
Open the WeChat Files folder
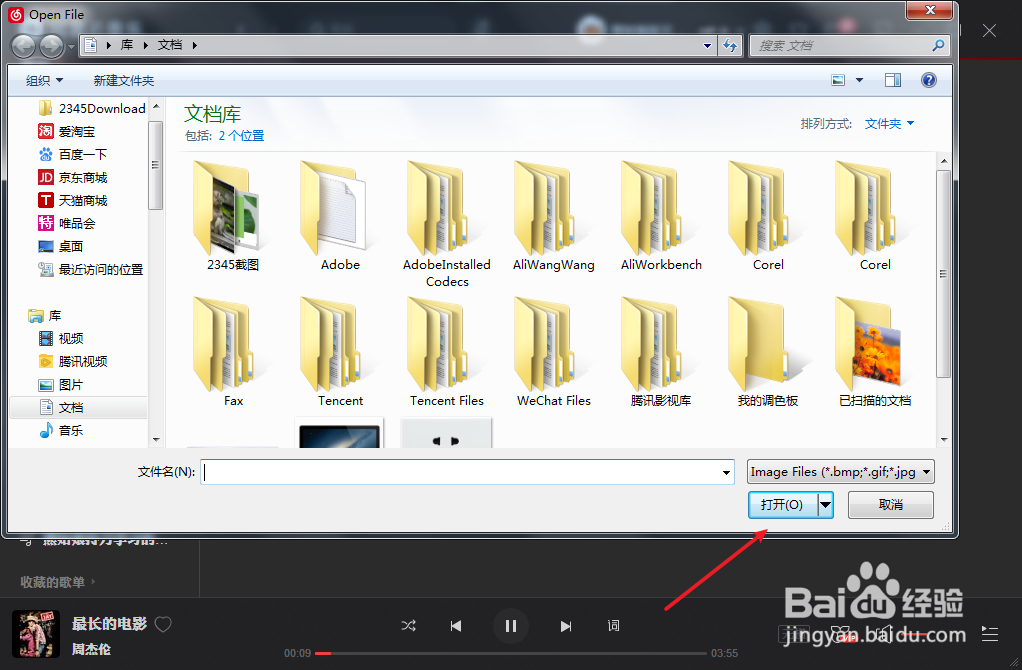pyautogui.click(x=553, y=352)
